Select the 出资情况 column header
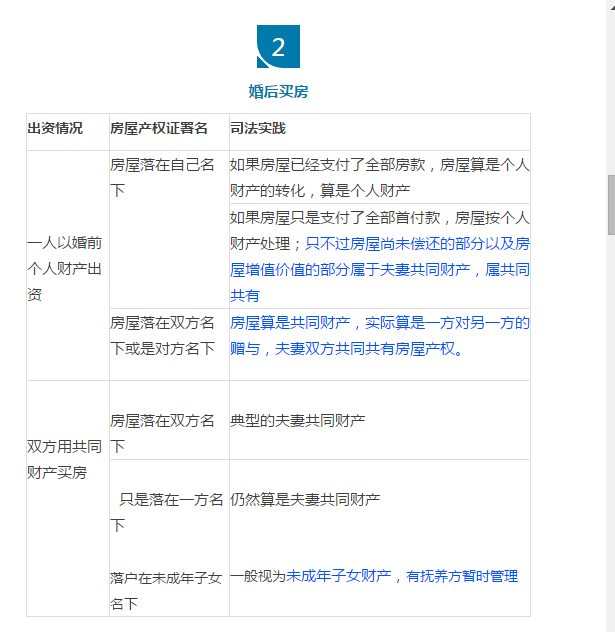The height and width of the screenshot is (632, 615). 55,129
